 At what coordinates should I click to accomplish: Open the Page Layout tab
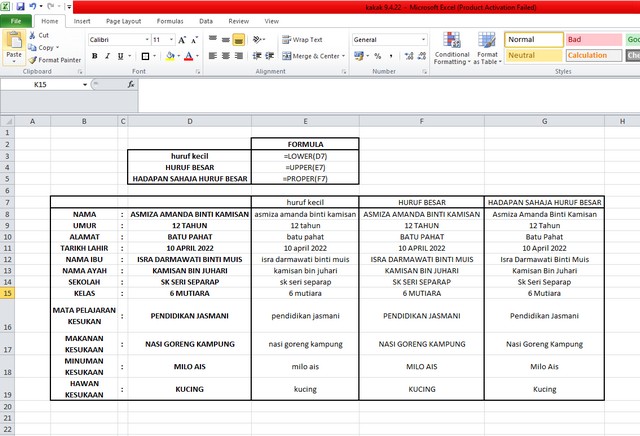[x=122, y=20]
